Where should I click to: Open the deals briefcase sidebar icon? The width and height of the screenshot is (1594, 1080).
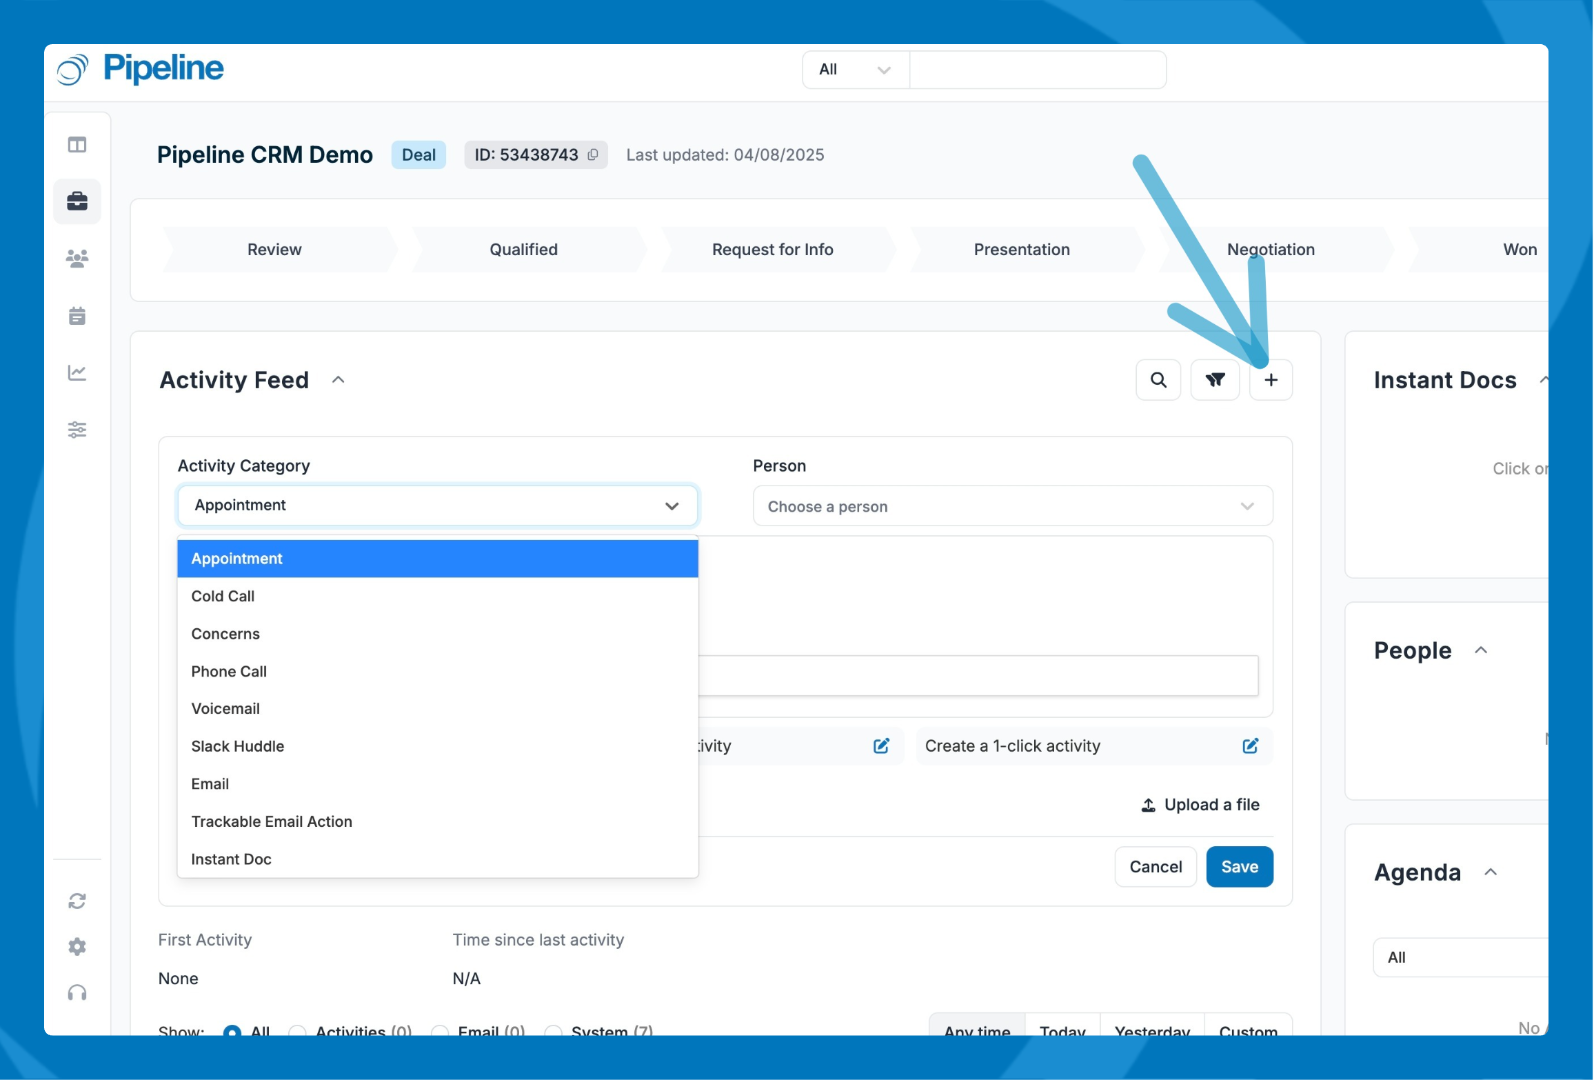[77, 202]
